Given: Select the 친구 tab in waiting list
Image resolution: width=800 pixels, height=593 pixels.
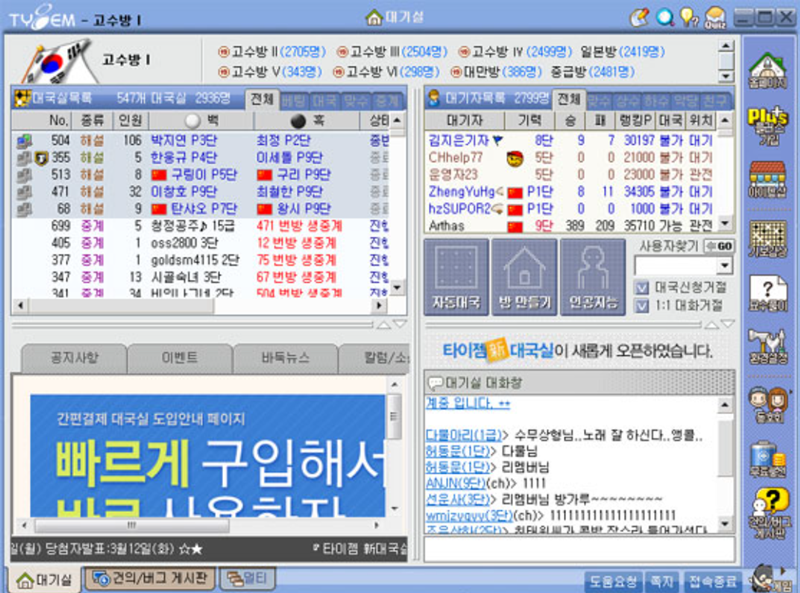Looking at the screenshot, I should (714, 101).
